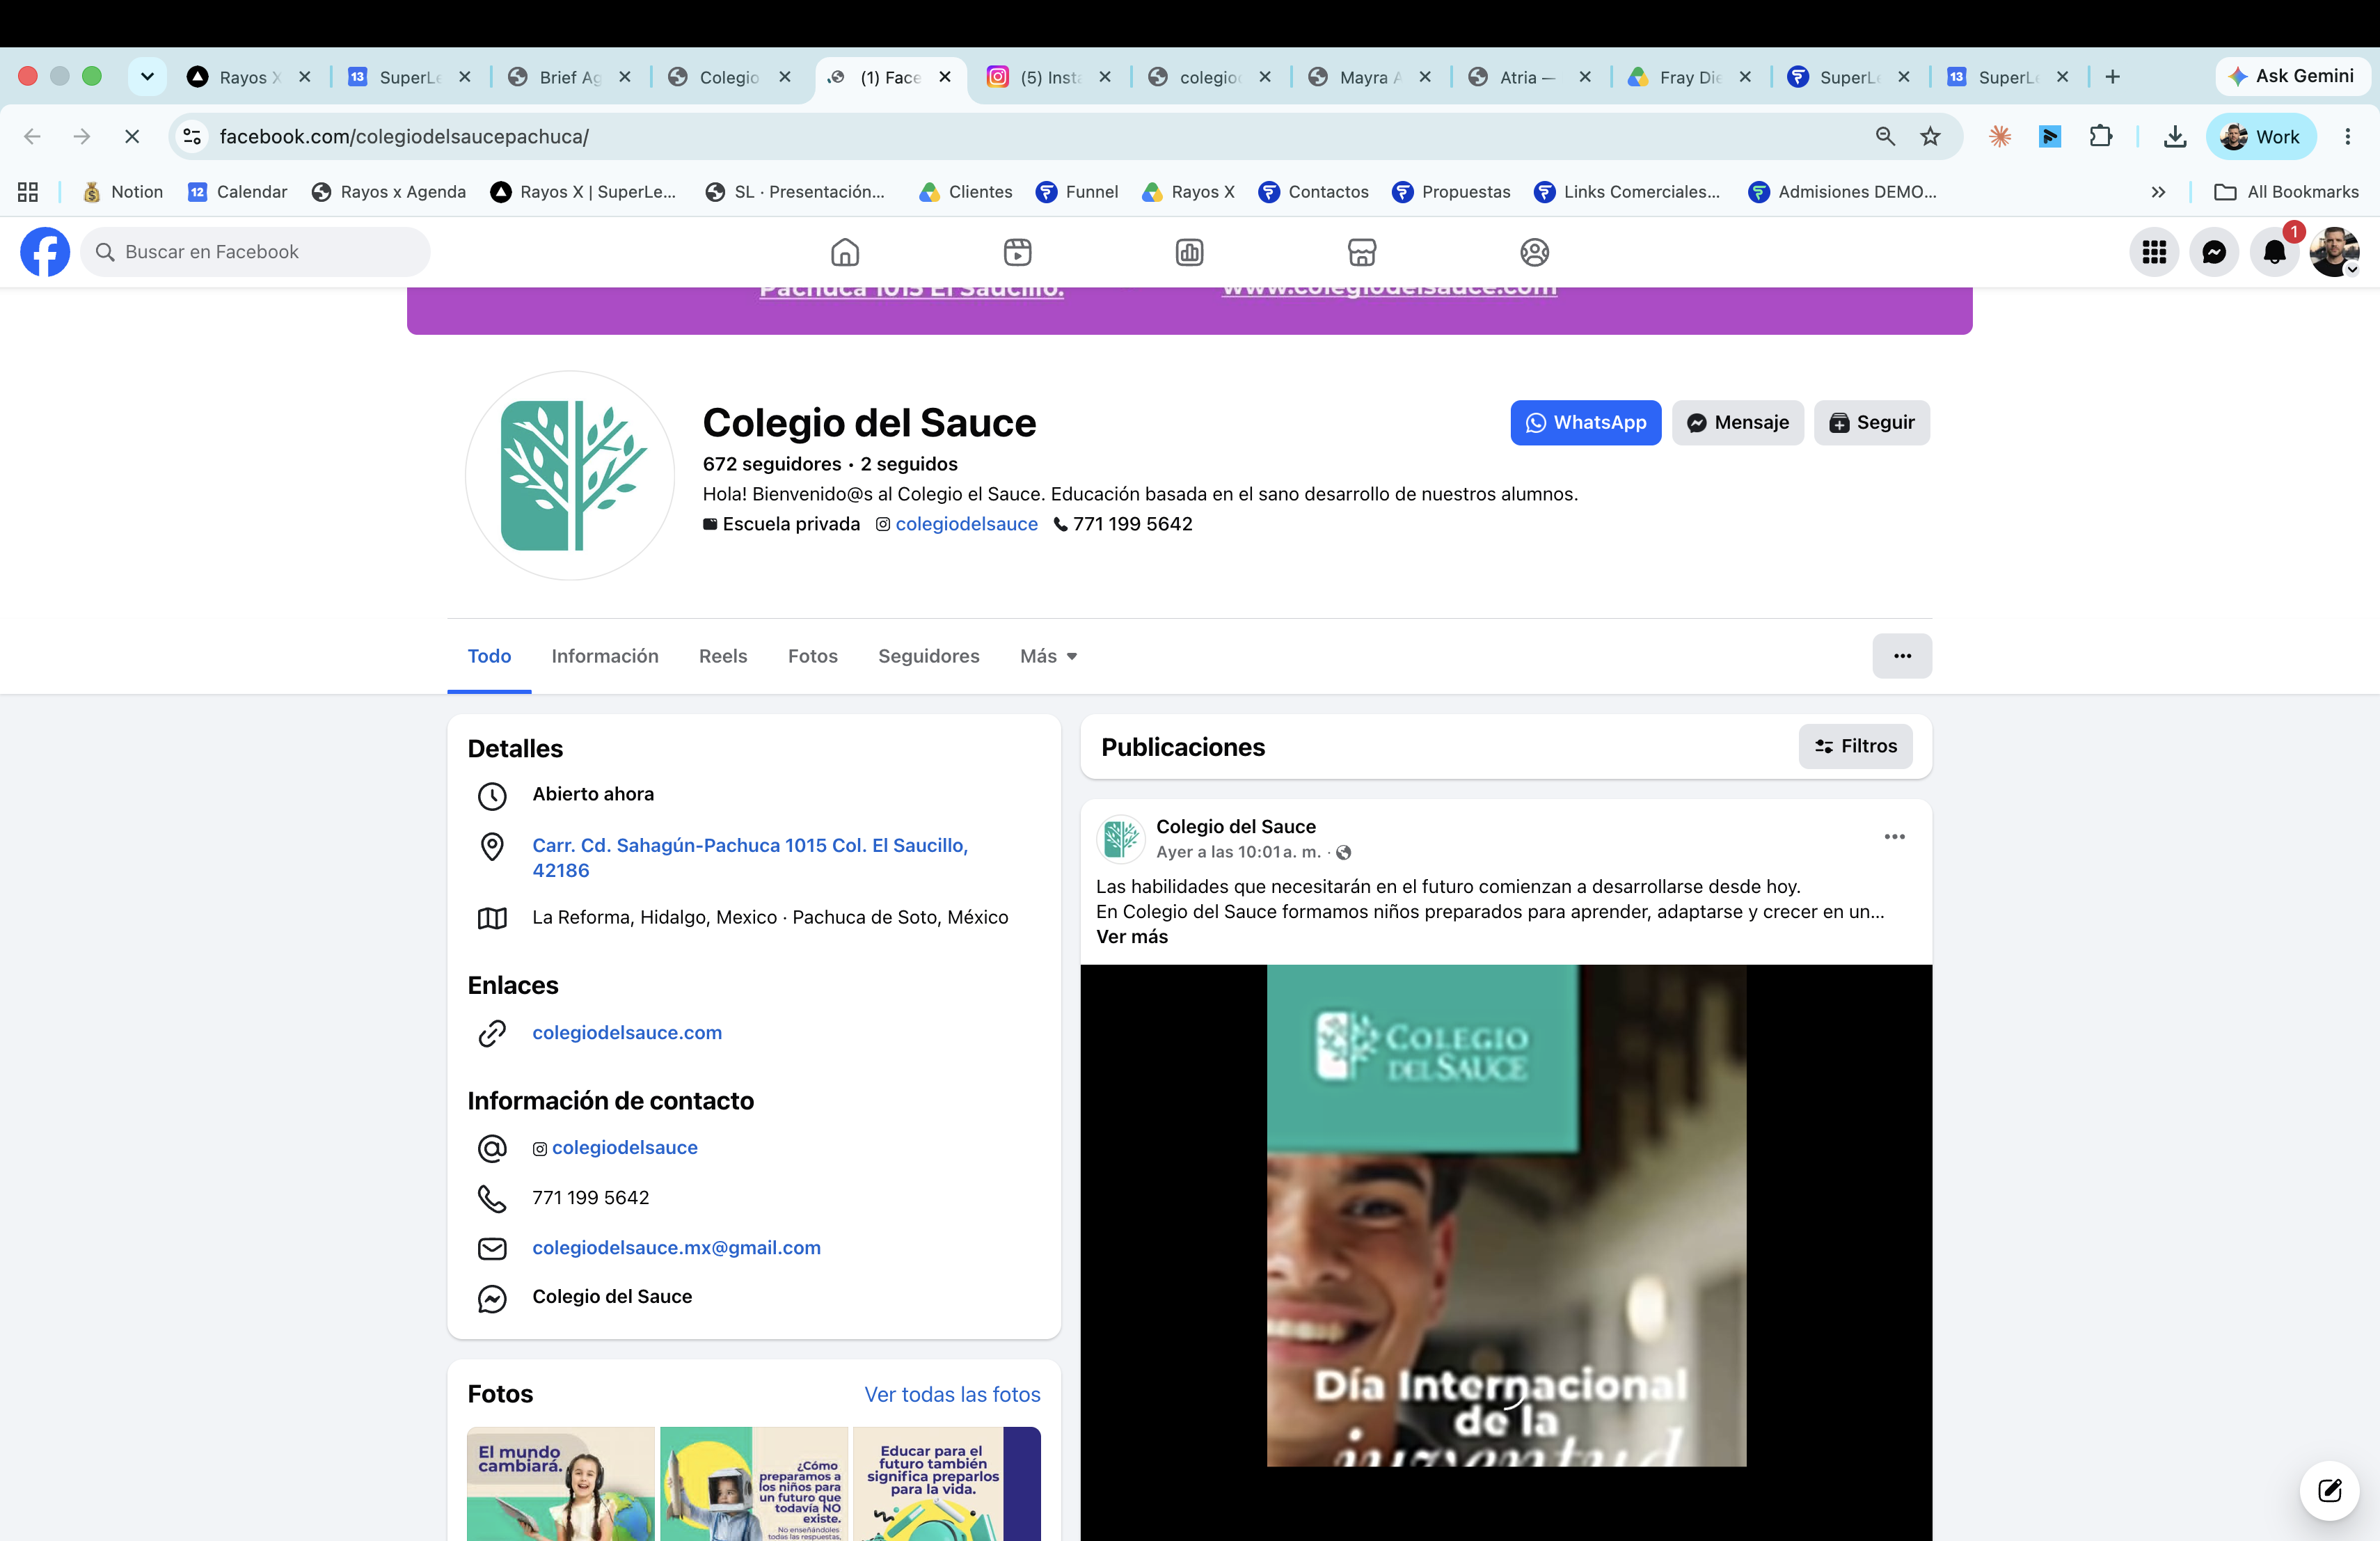The height and width of the screenshot is (1541, 2380).
Task: Focus the Buscar en Facebook search field
Action: click(256, 252)
